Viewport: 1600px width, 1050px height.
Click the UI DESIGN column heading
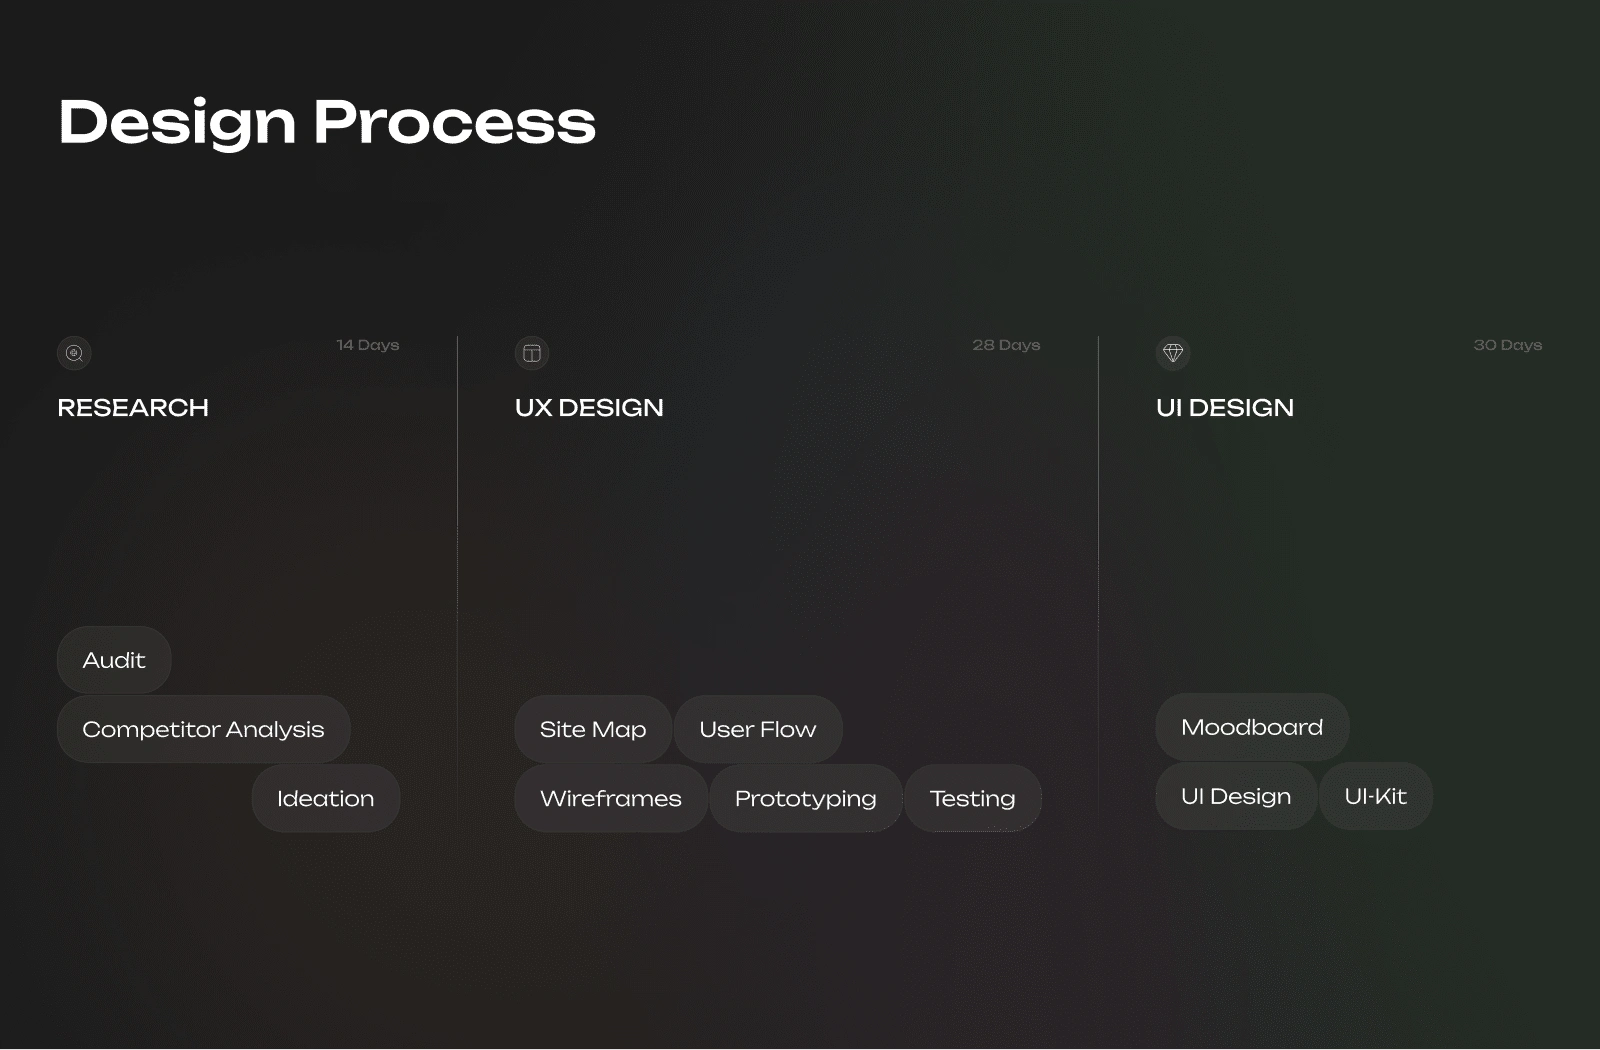click(1225, 408)
